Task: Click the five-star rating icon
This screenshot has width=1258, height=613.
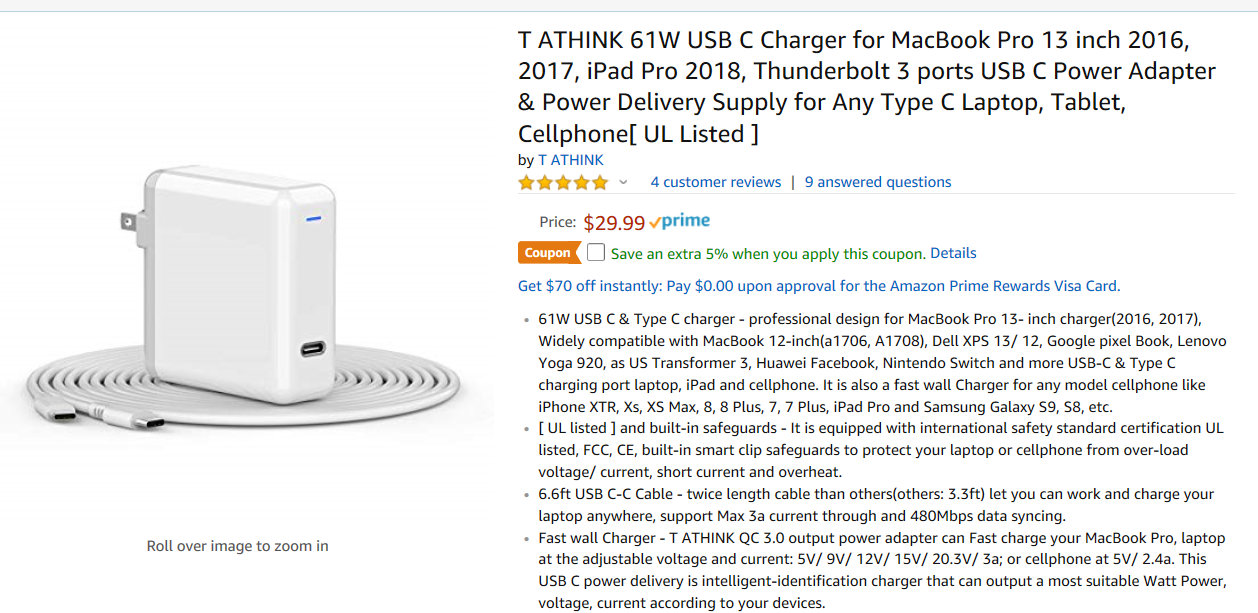Action: (x=562, y=182)
